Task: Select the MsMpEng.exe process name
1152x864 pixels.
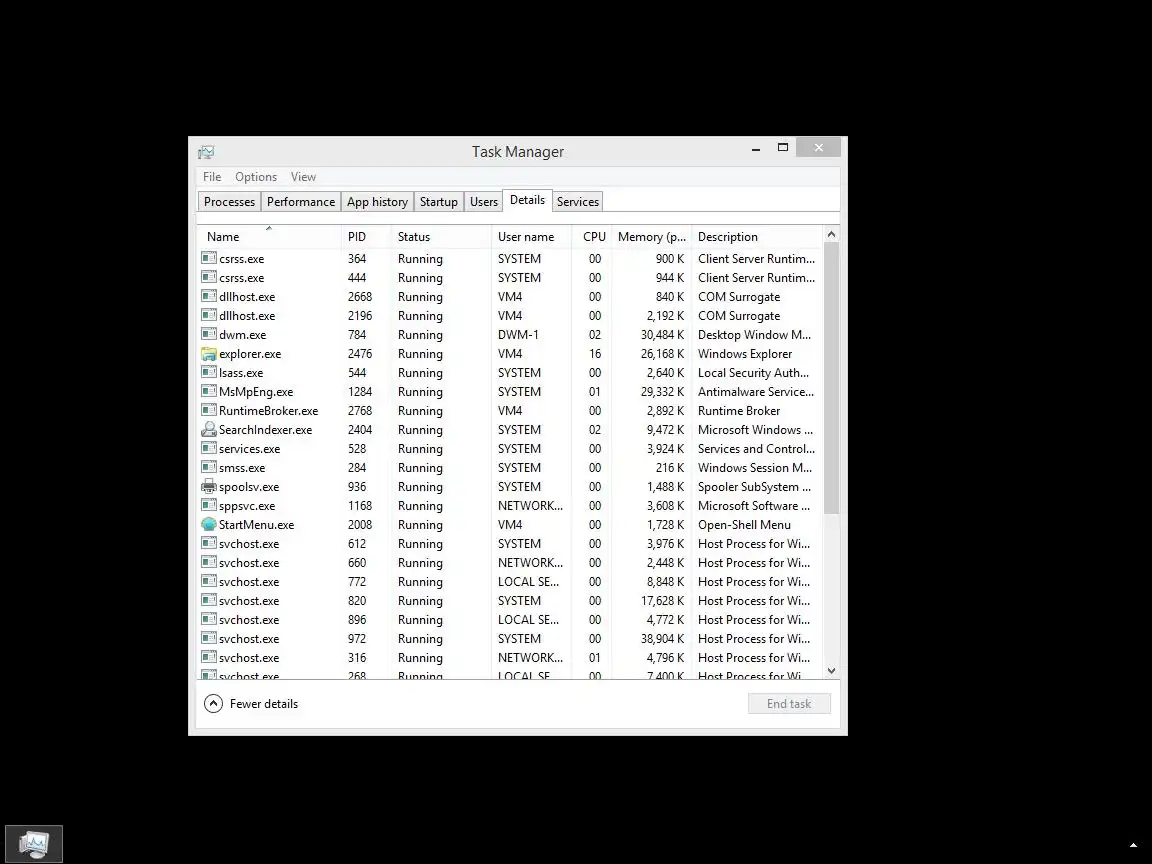Action: point(256,392)
